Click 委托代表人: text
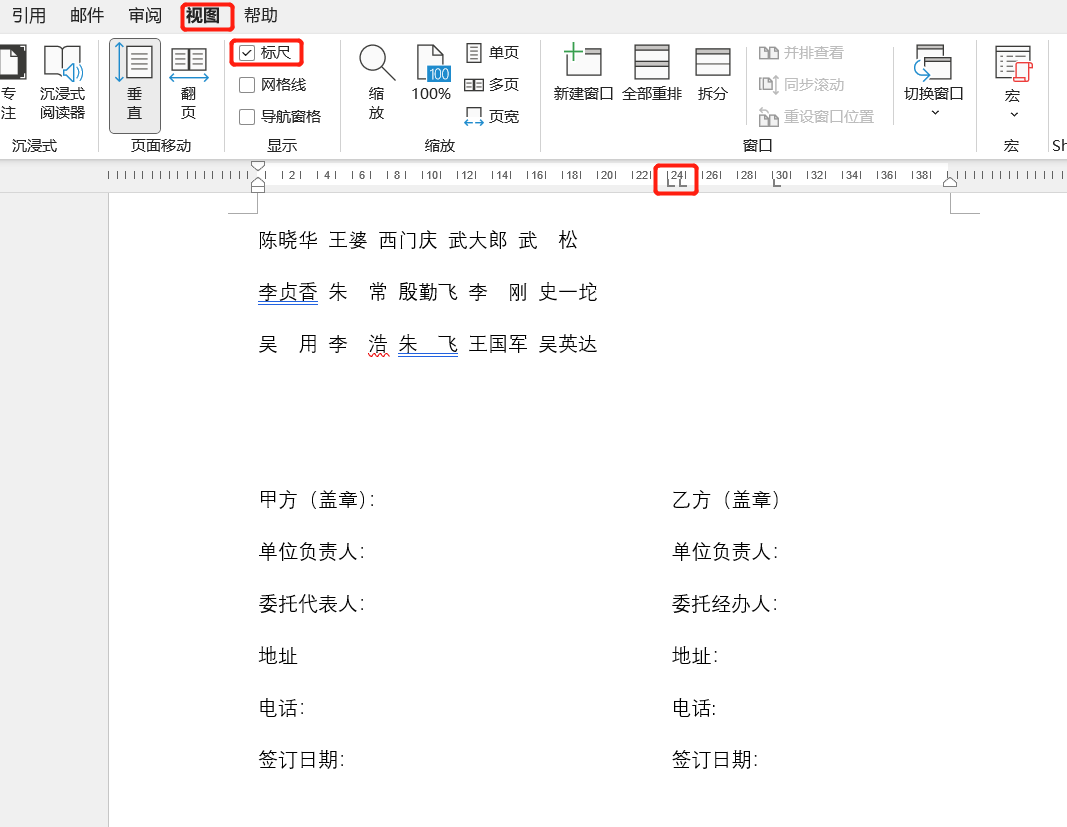The height and width of the screenshot is (827, 1067). [x=312, y=604]
